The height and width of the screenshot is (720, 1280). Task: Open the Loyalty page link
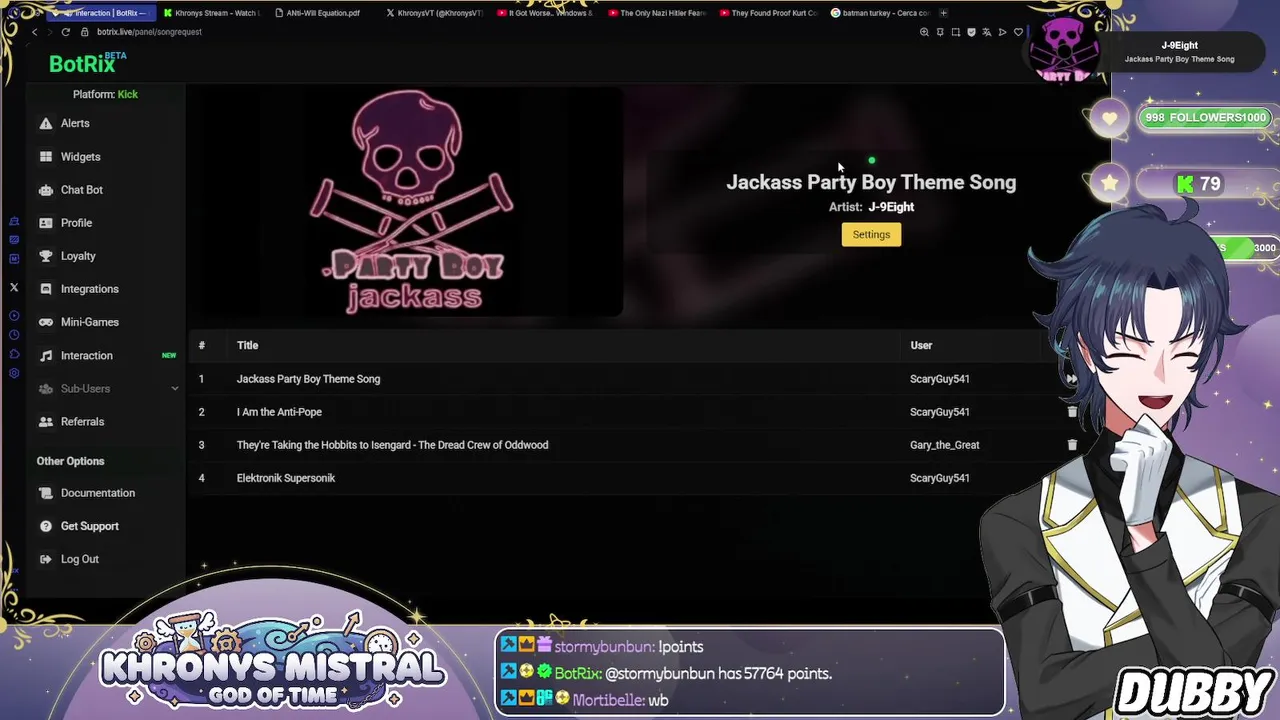point(78,256)
